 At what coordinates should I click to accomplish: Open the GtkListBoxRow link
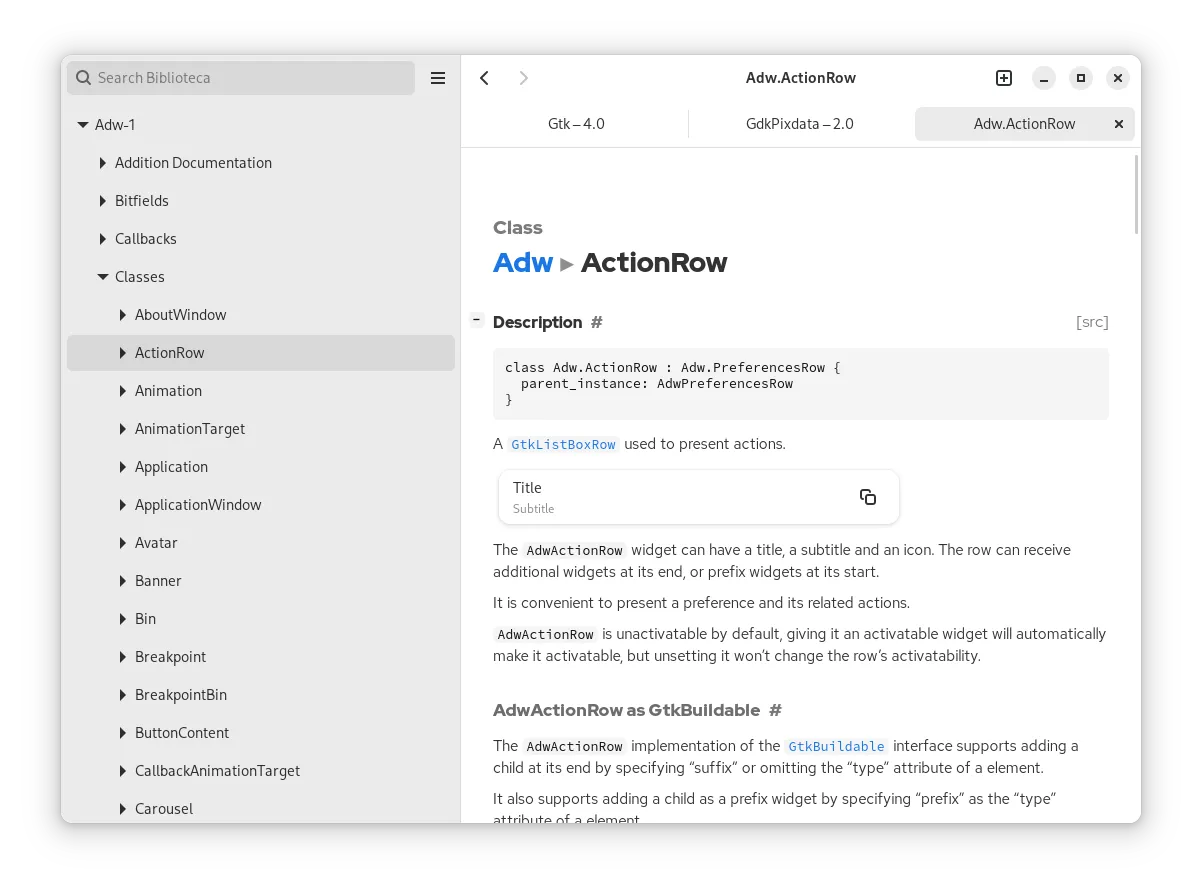pos(563,444)
